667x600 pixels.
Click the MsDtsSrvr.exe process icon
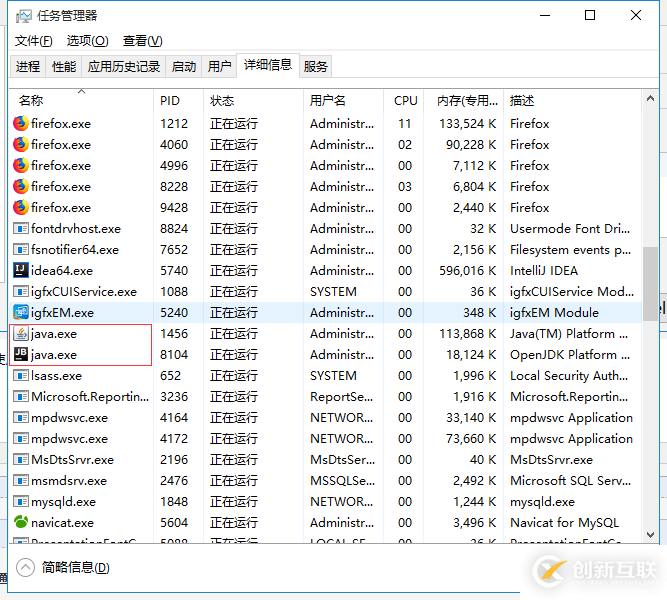point(20,459)
